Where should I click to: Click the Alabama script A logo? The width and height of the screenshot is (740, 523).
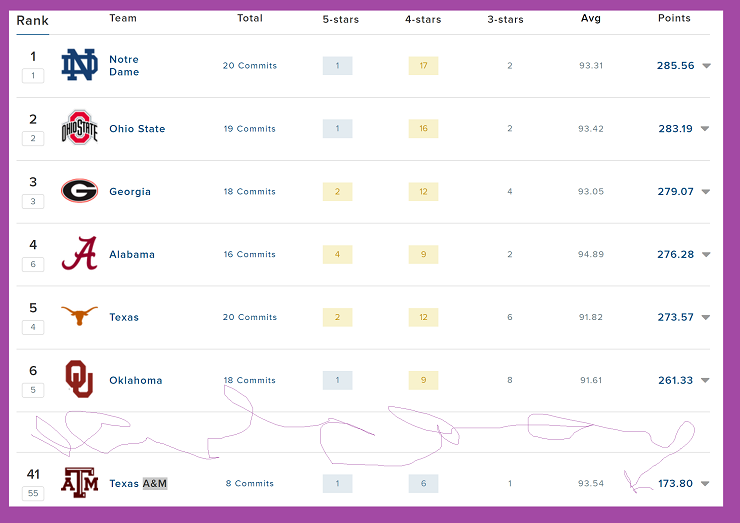coord(80,254)
